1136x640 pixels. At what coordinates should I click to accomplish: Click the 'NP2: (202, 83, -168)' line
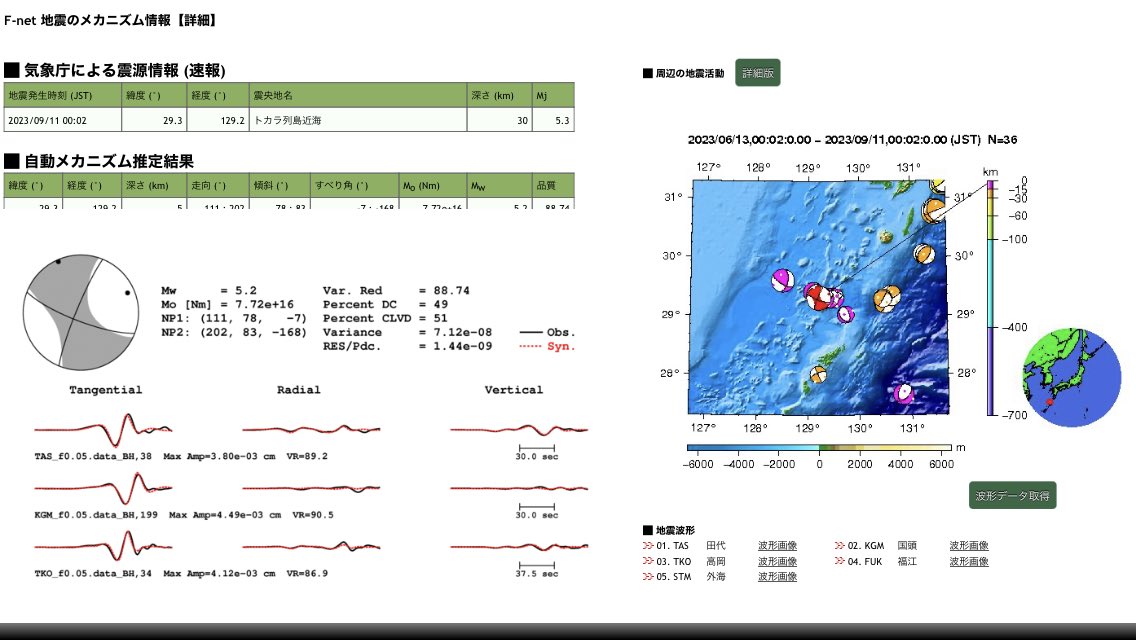coord(233,332)
